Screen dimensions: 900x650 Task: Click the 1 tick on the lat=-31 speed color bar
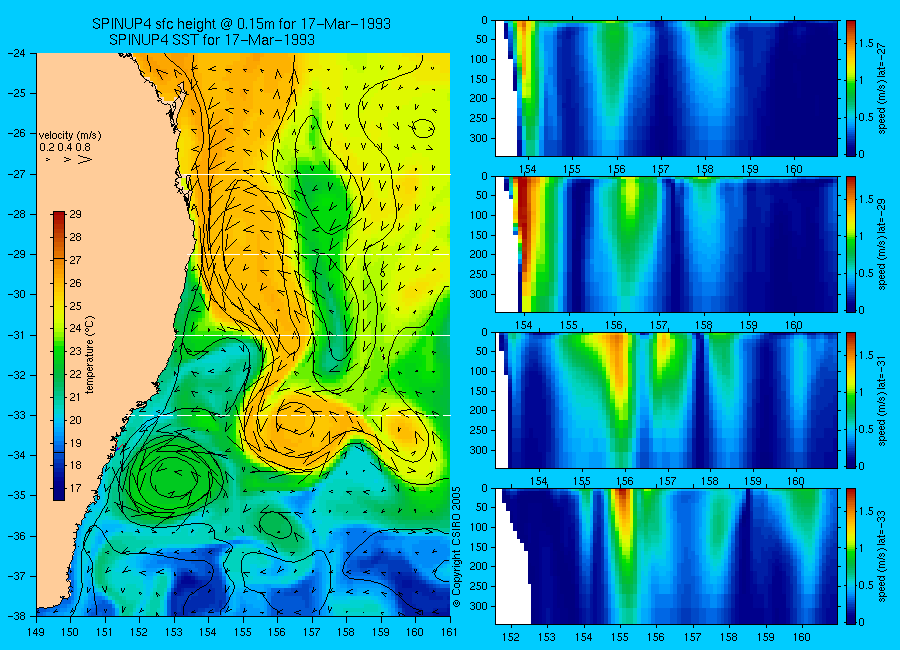[x=862, y=392]
